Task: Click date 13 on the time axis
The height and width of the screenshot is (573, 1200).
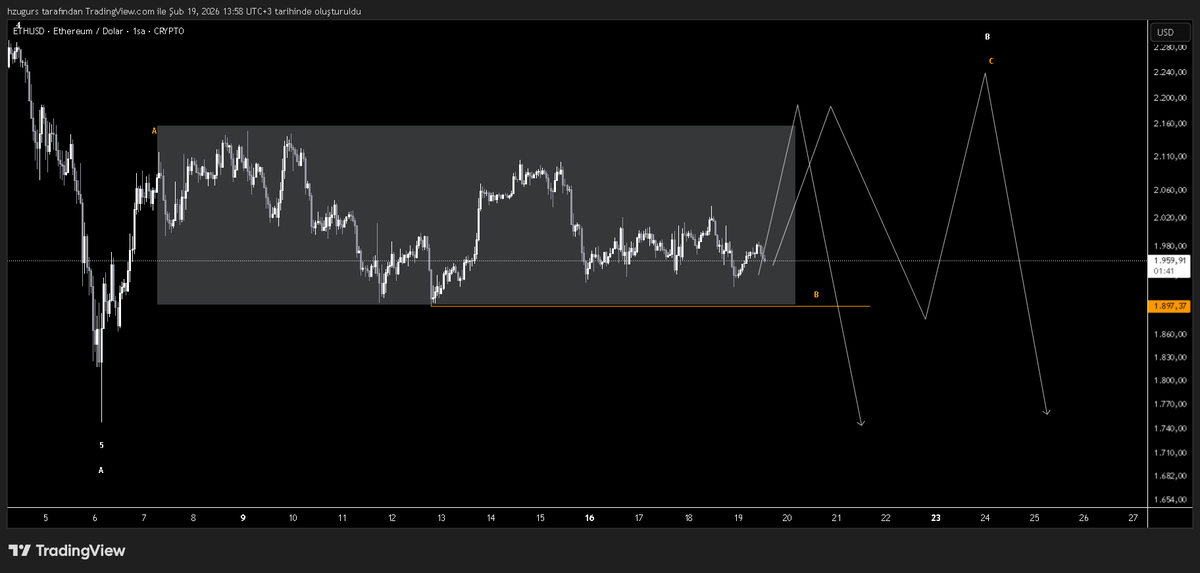Action: point(440,518)
